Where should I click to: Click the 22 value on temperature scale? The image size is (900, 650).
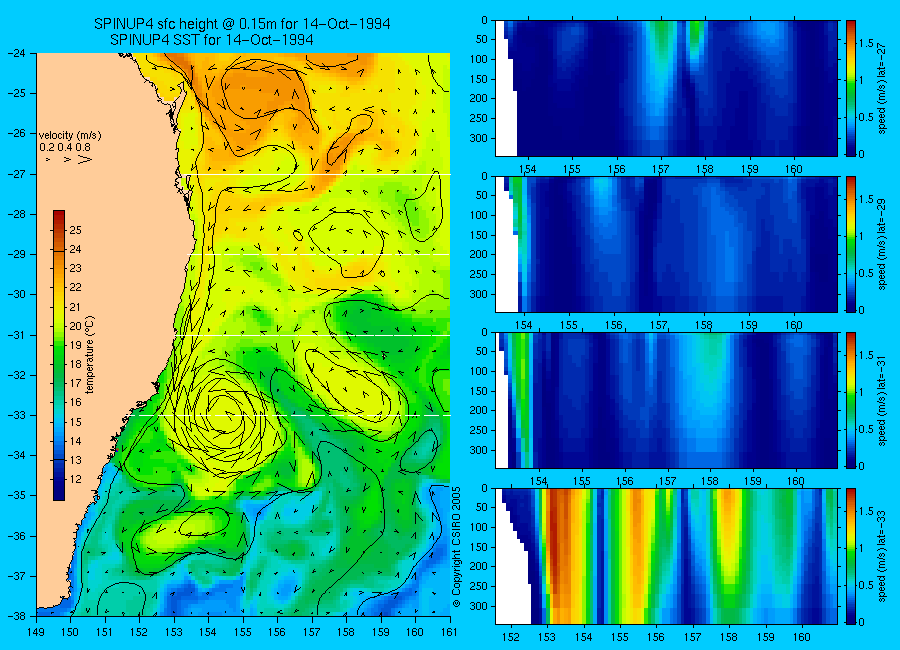(75, 288)
